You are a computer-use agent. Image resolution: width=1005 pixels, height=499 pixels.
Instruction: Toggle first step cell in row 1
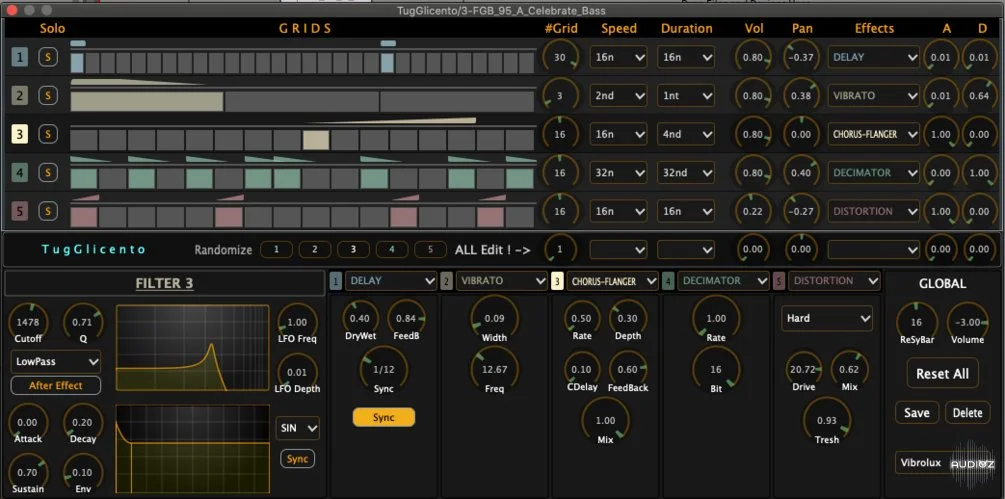coord(77,63)
